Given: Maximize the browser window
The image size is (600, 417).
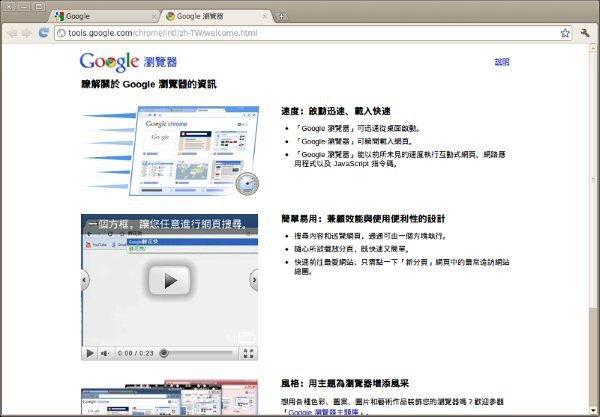Looking at the screenshot, I should tap(38, 6).
